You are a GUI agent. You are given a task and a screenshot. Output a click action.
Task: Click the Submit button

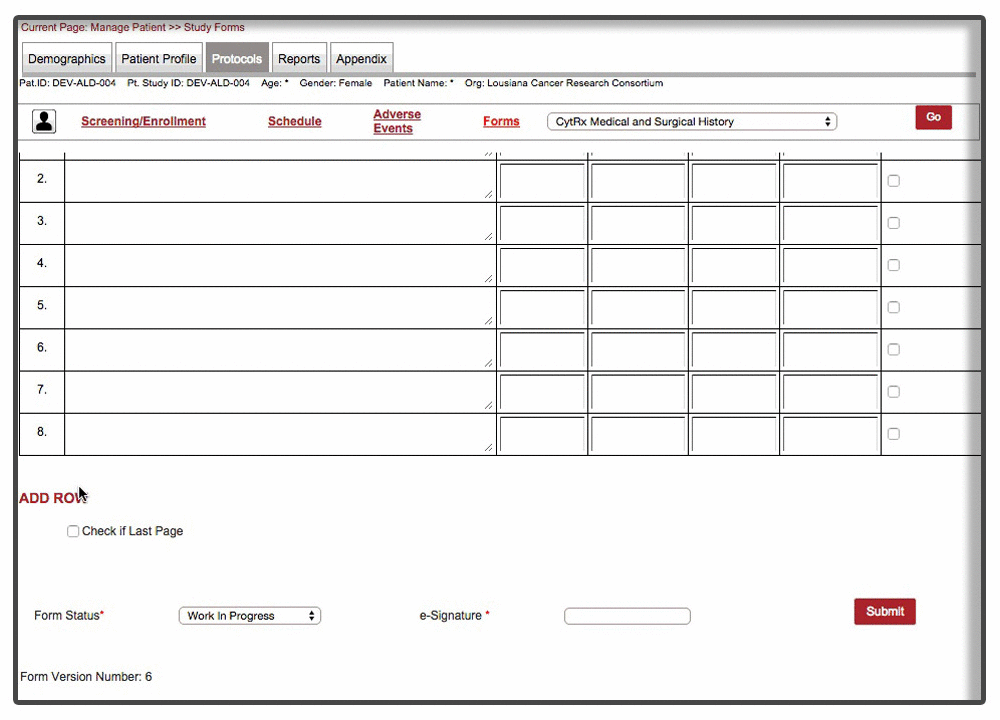pyautogui.click(x=885, y=612)
